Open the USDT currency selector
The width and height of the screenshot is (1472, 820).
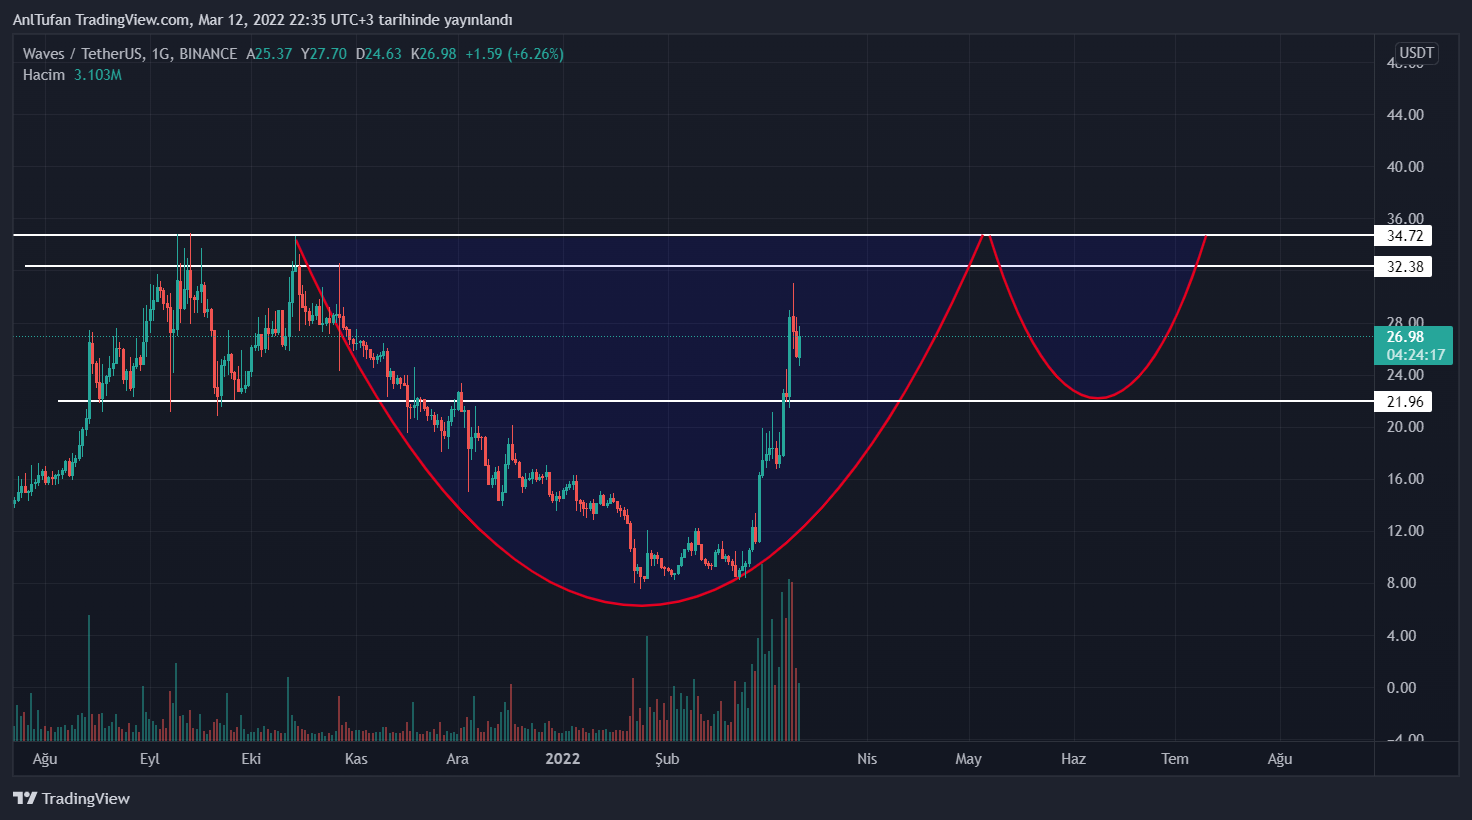[1416, 53]
